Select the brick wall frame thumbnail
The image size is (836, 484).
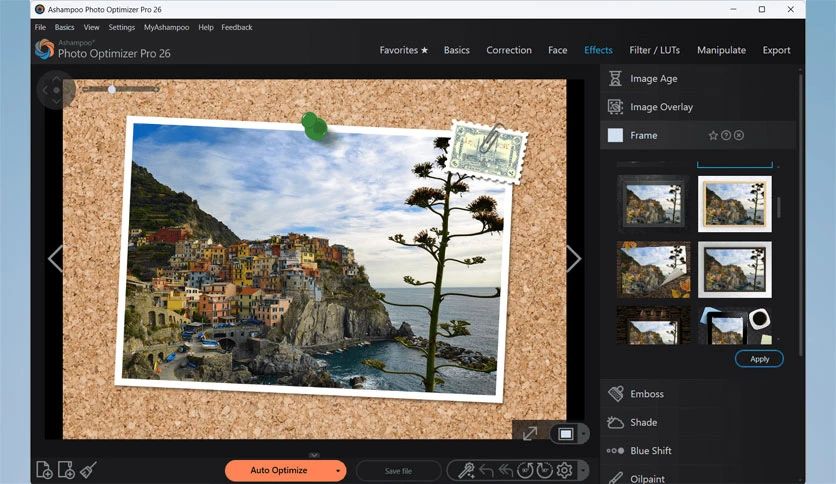(x=653, y=325)
